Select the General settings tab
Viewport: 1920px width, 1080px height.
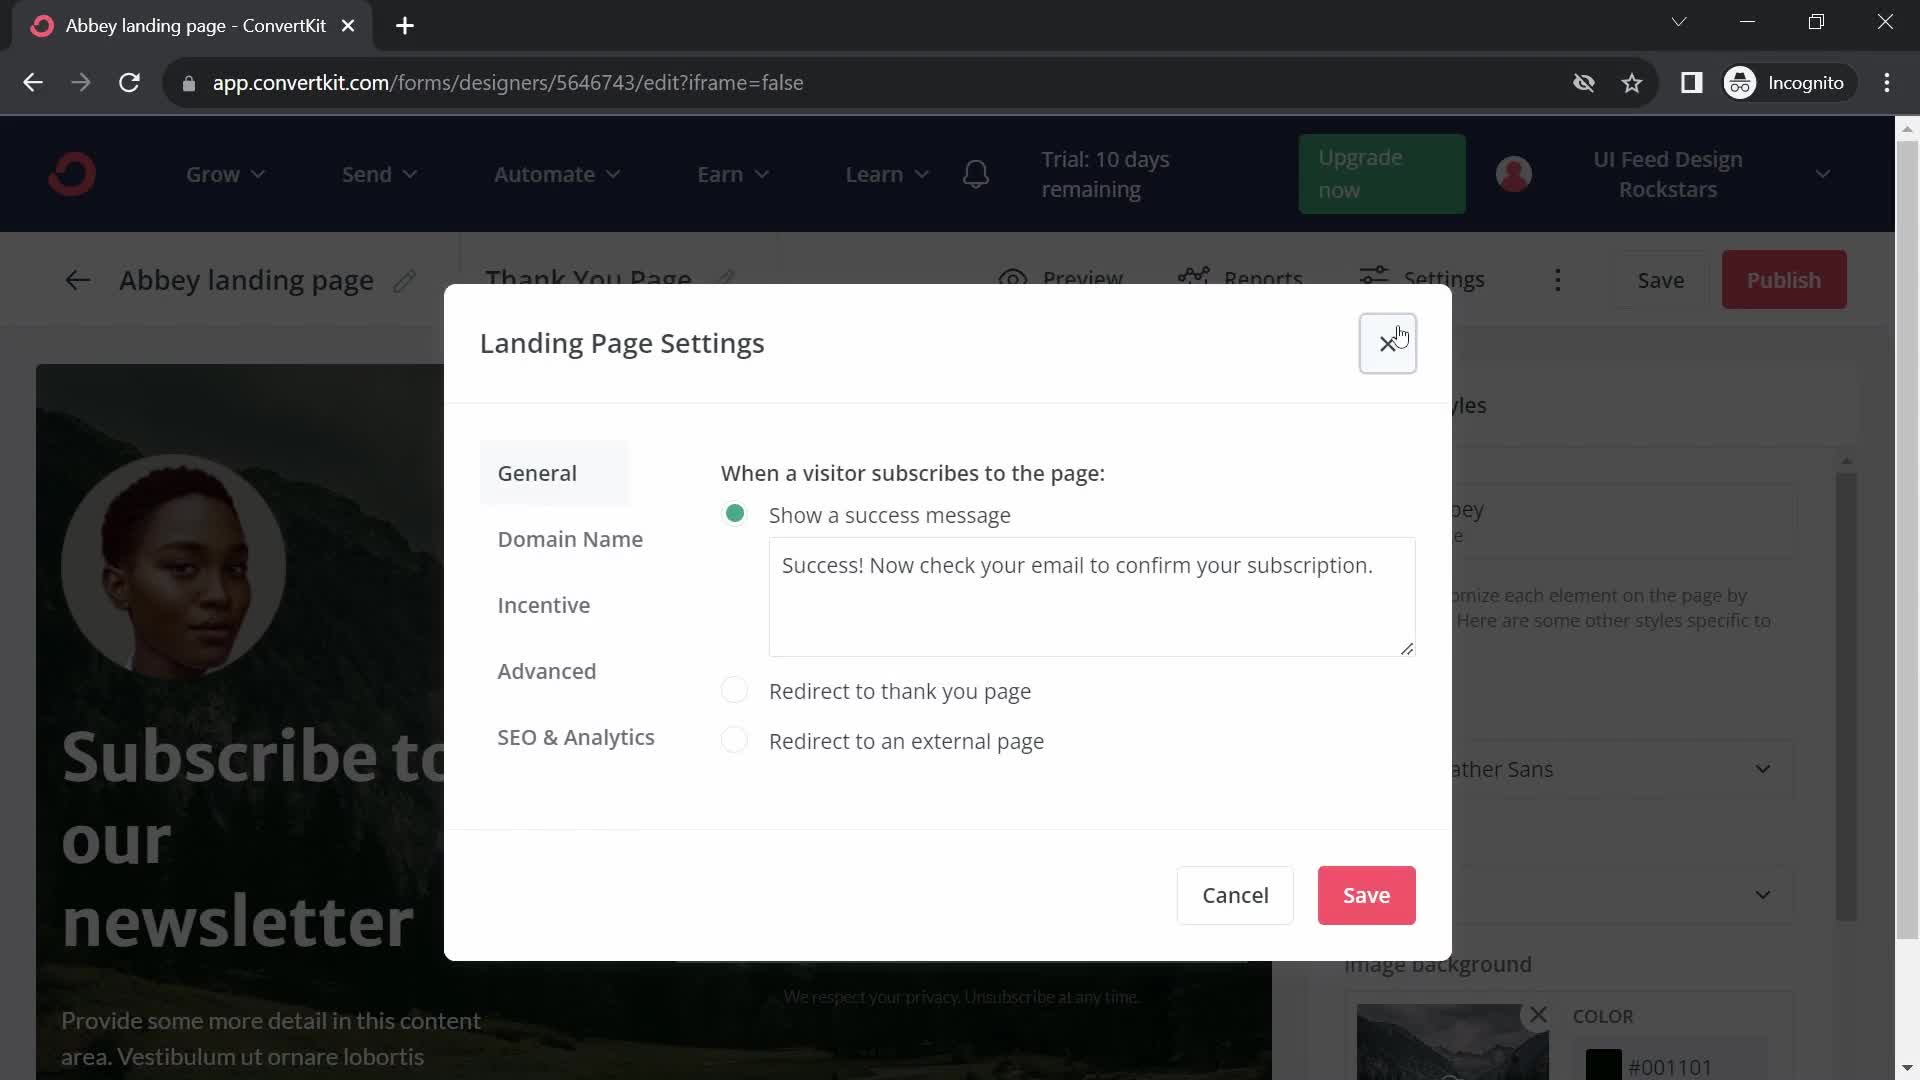(x=537, y=472)
